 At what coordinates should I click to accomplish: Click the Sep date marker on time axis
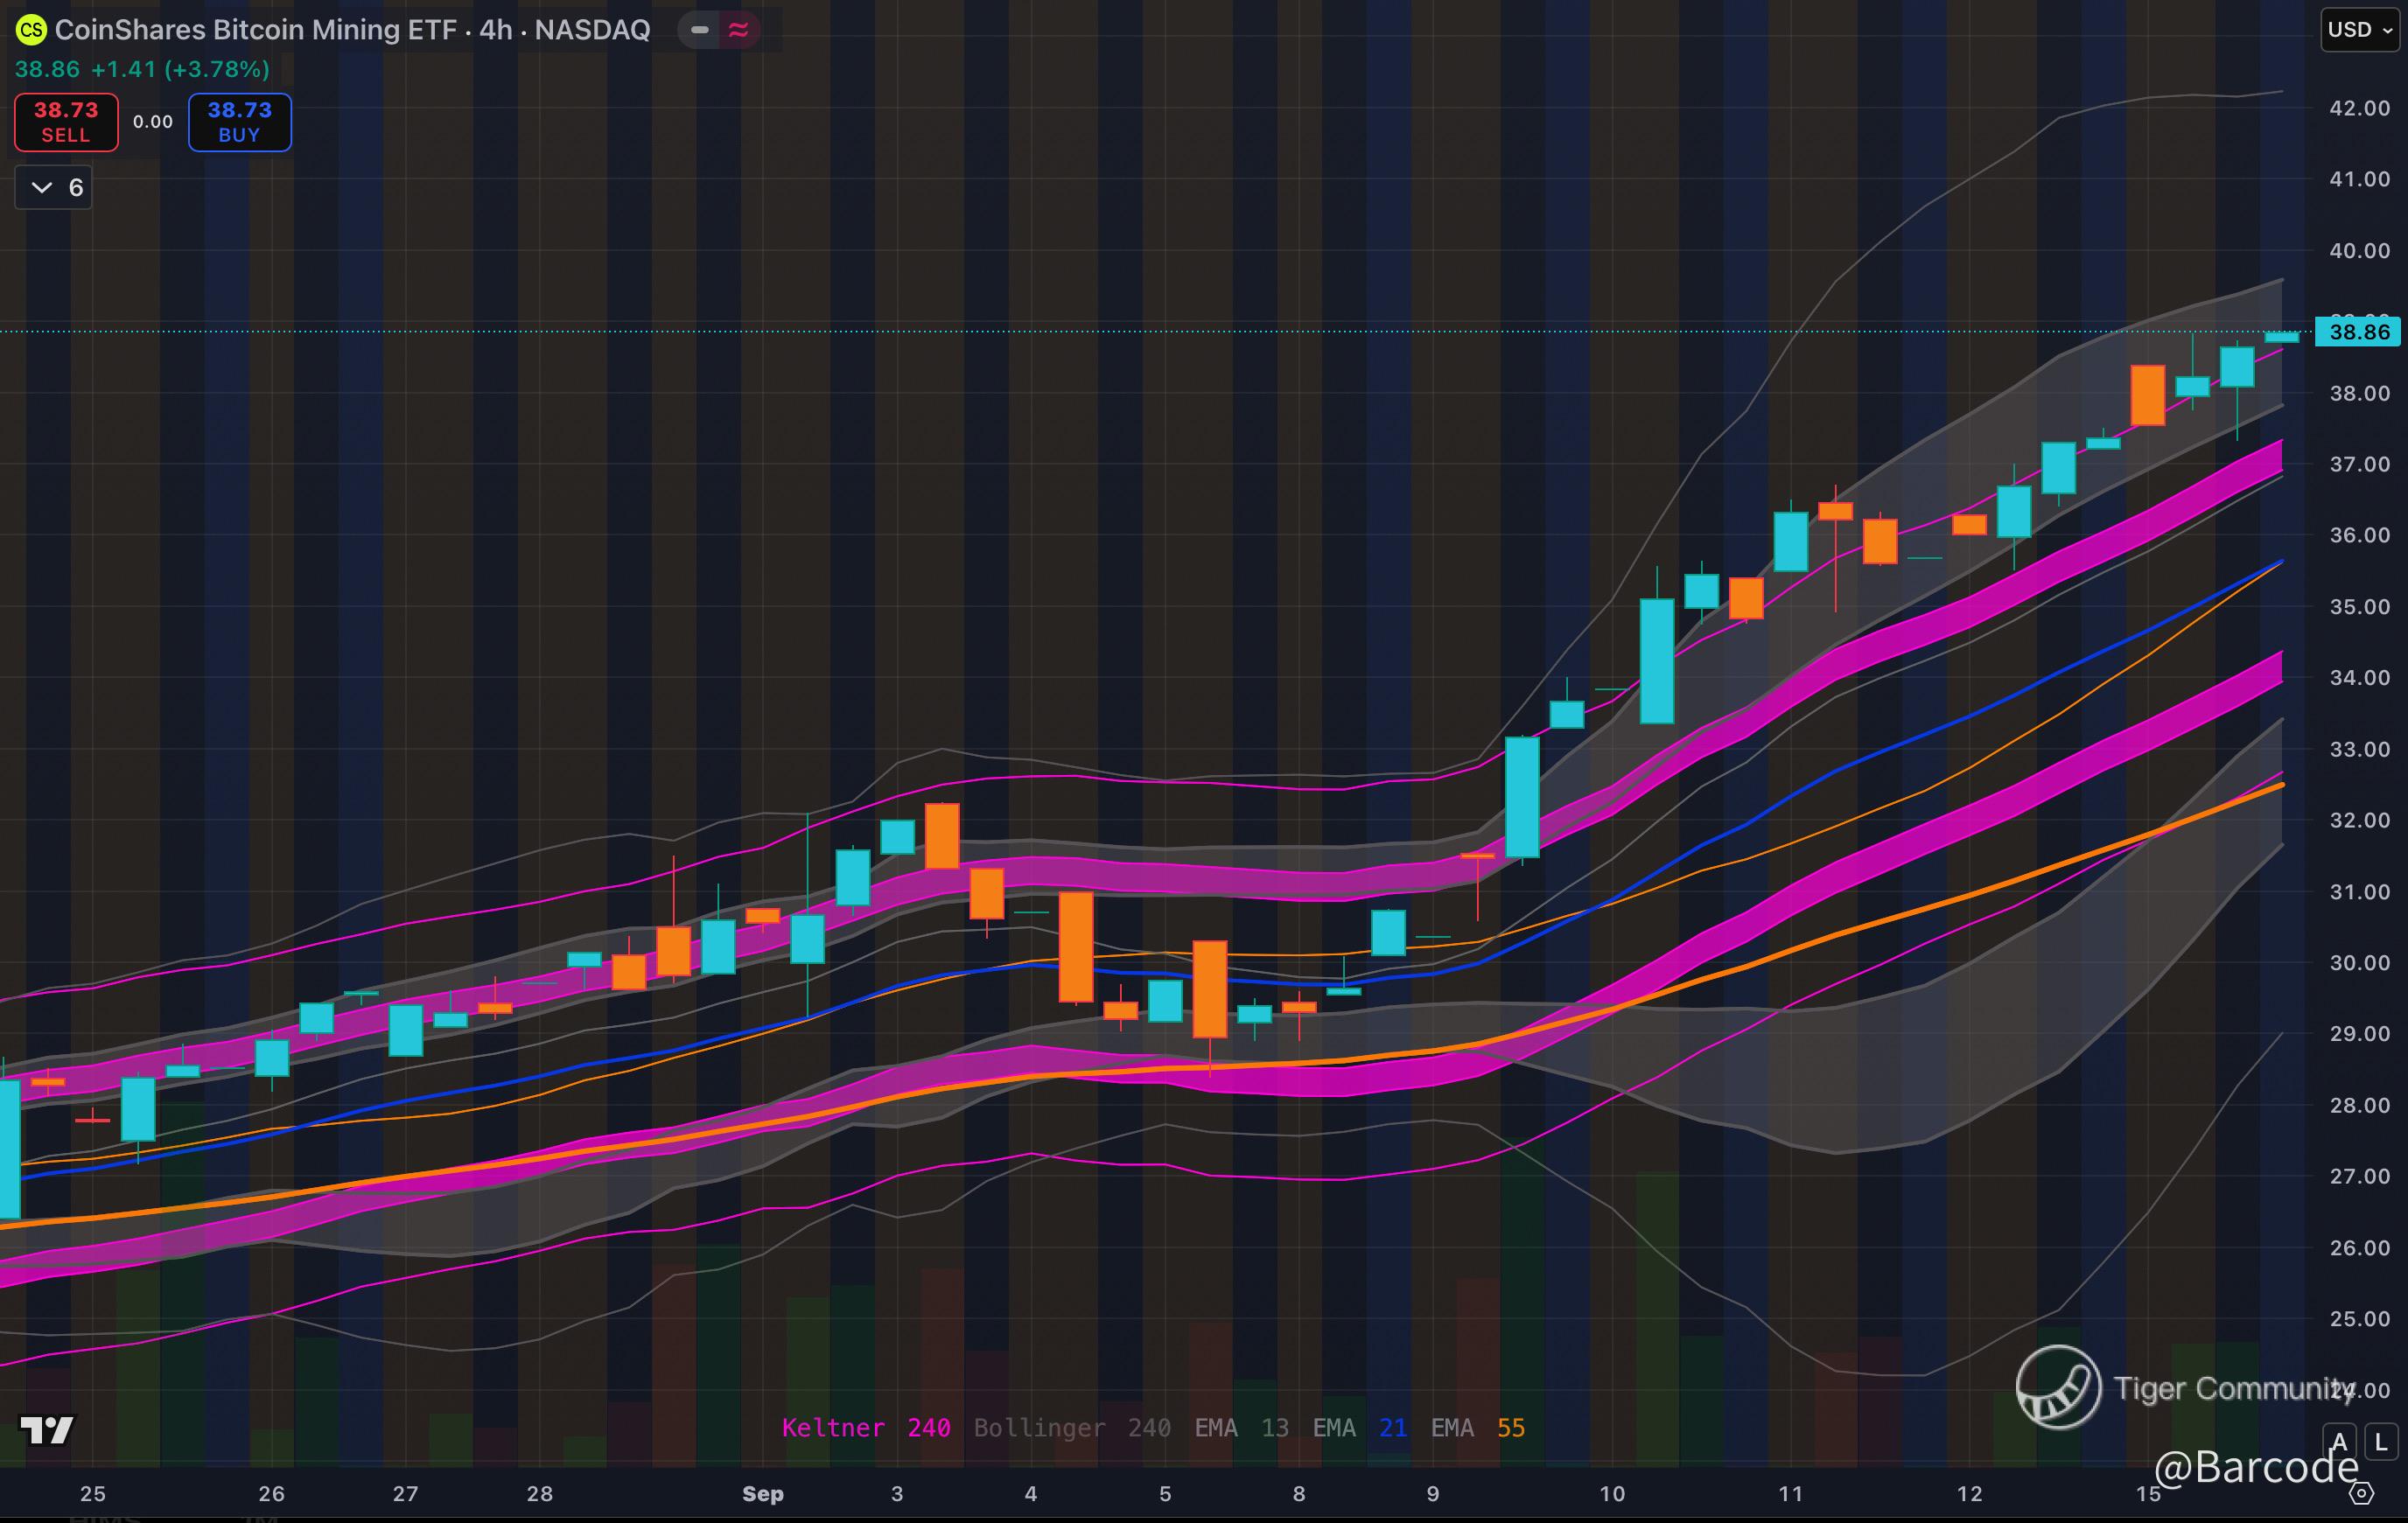pyautogui.click(x=762, y=1494)
